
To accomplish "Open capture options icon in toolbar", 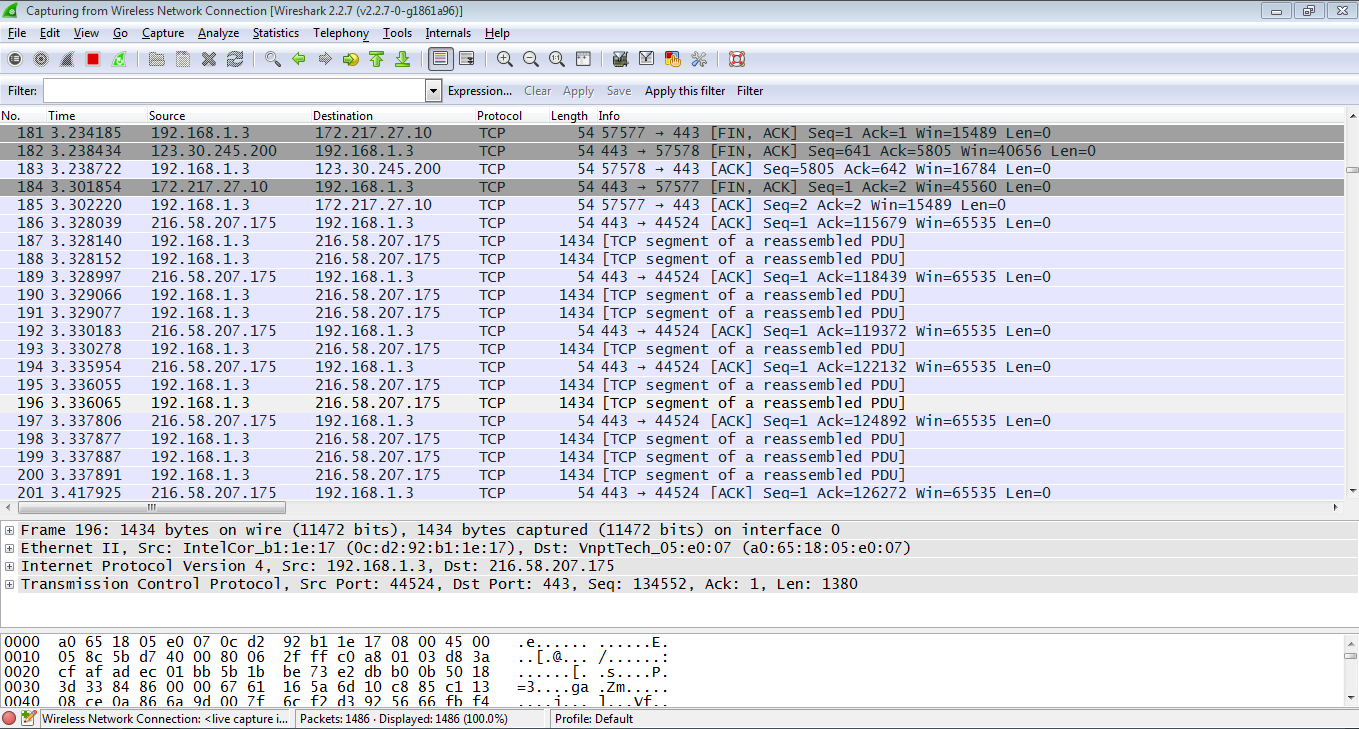I will [41, 59].
